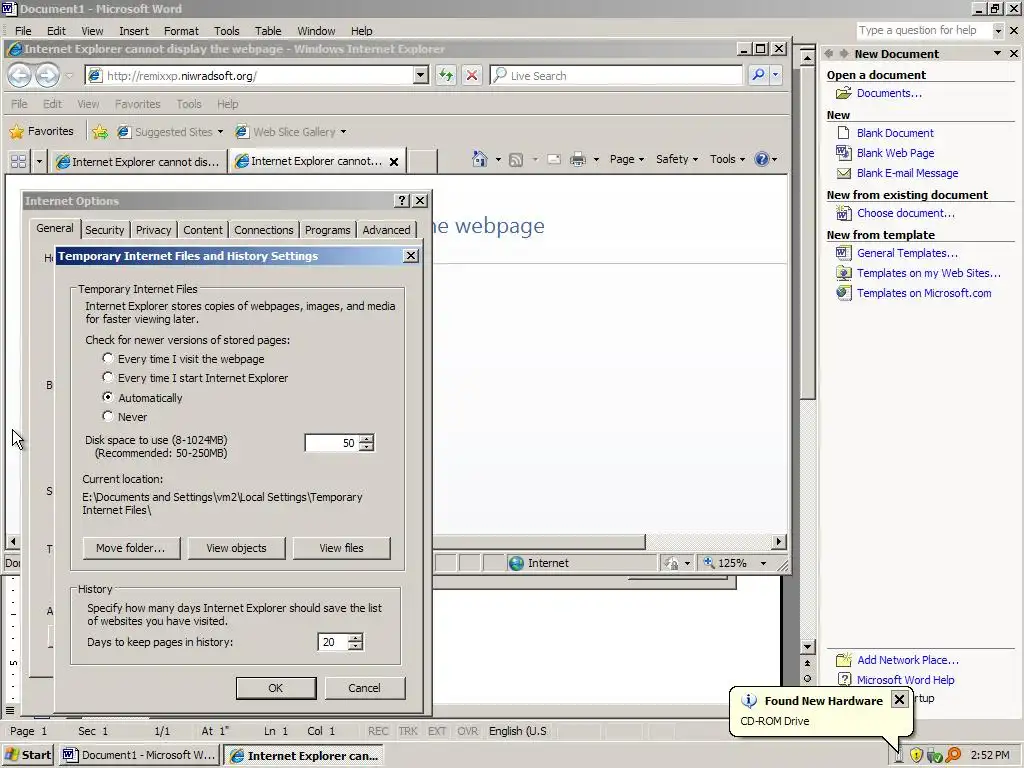Expand Web Slice Gallery dropdown

tap(344, 132)
